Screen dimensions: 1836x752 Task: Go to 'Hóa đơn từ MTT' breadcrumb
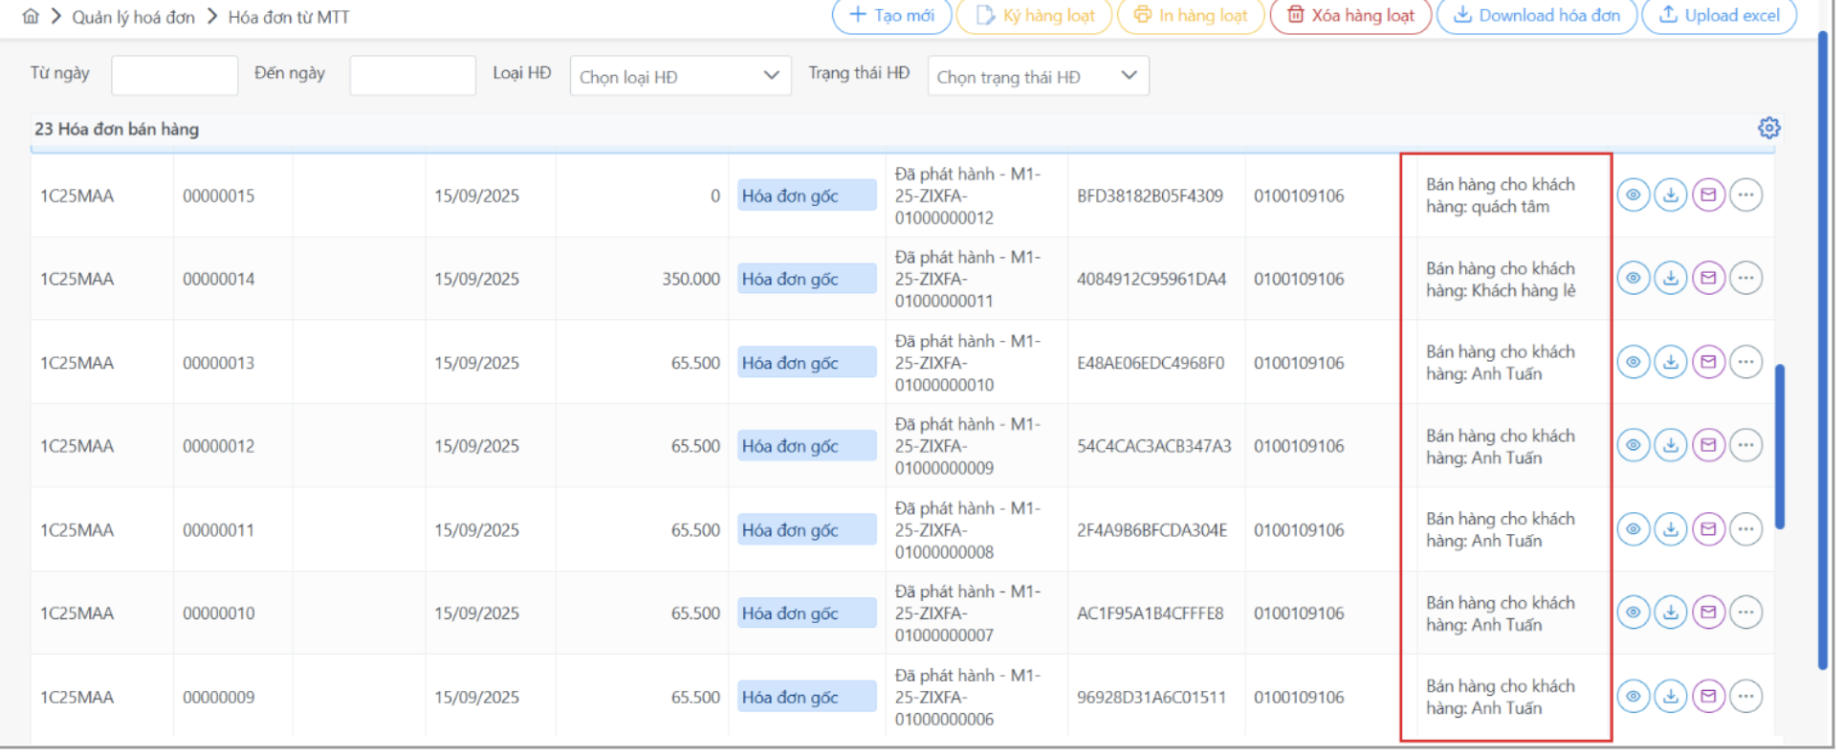tap(288, 17)
